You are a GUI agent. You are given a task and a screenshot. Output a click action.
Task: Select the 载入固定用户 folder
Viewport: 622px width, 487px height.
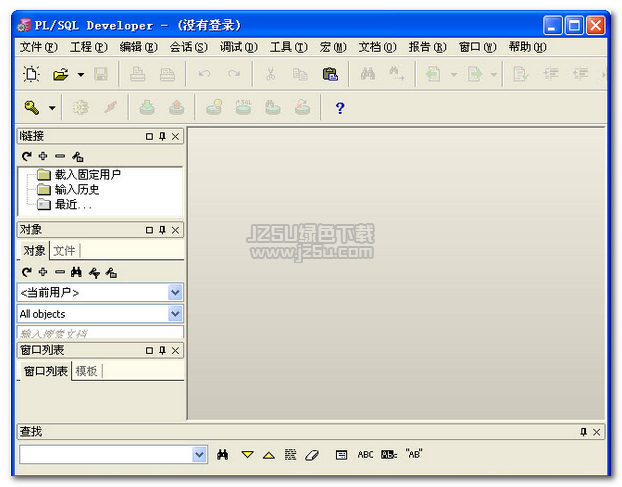point(87,174)
